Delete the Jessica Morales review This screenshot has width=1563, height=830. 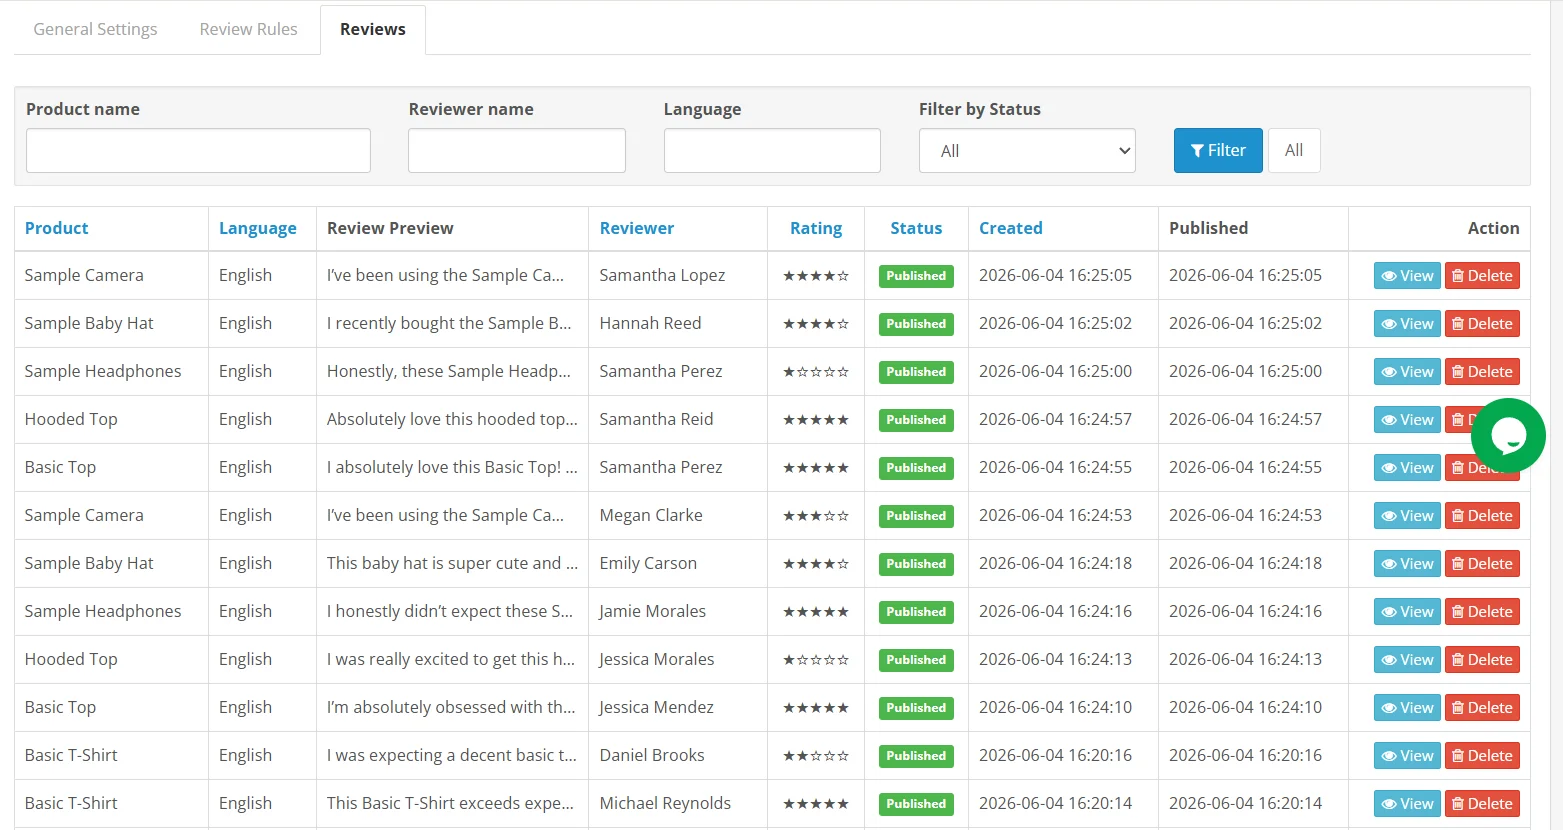[1482, 660]
